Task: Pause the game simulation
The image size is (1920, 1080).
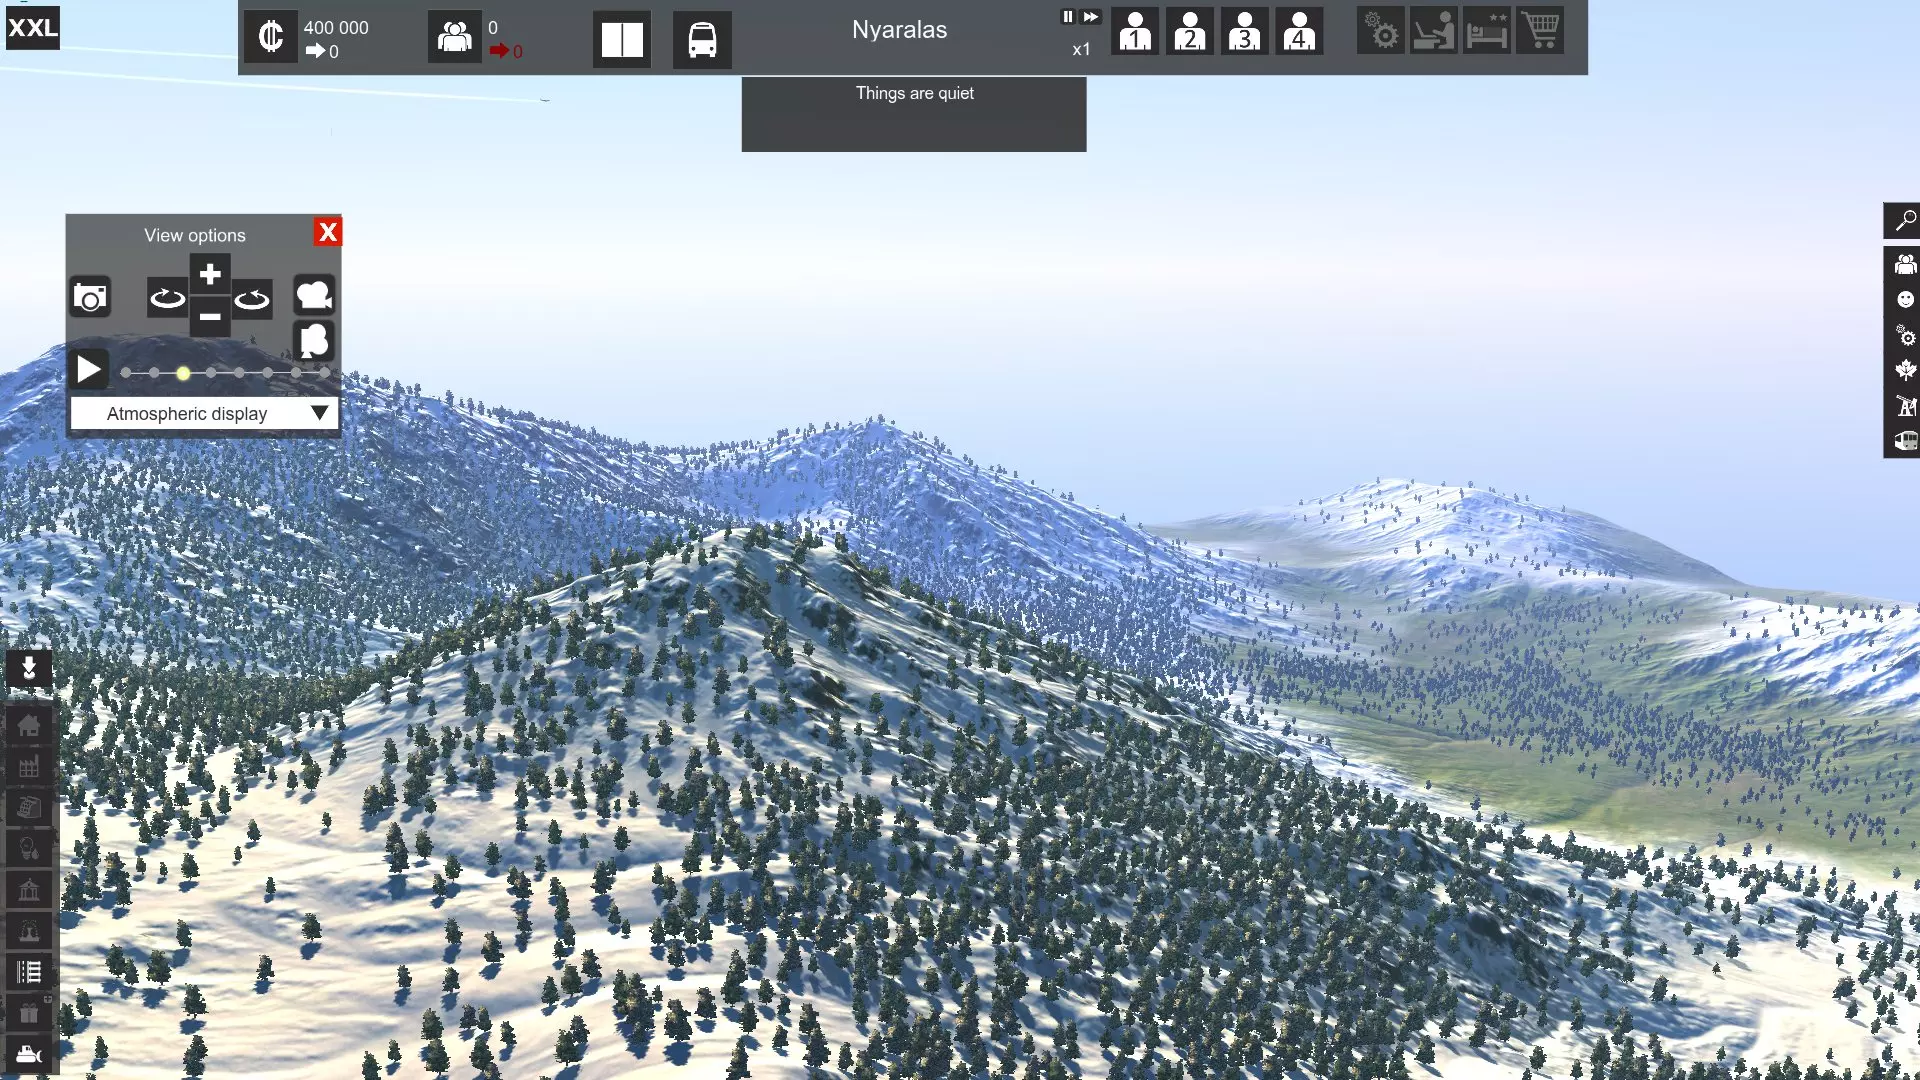Action: (1067, 17)
